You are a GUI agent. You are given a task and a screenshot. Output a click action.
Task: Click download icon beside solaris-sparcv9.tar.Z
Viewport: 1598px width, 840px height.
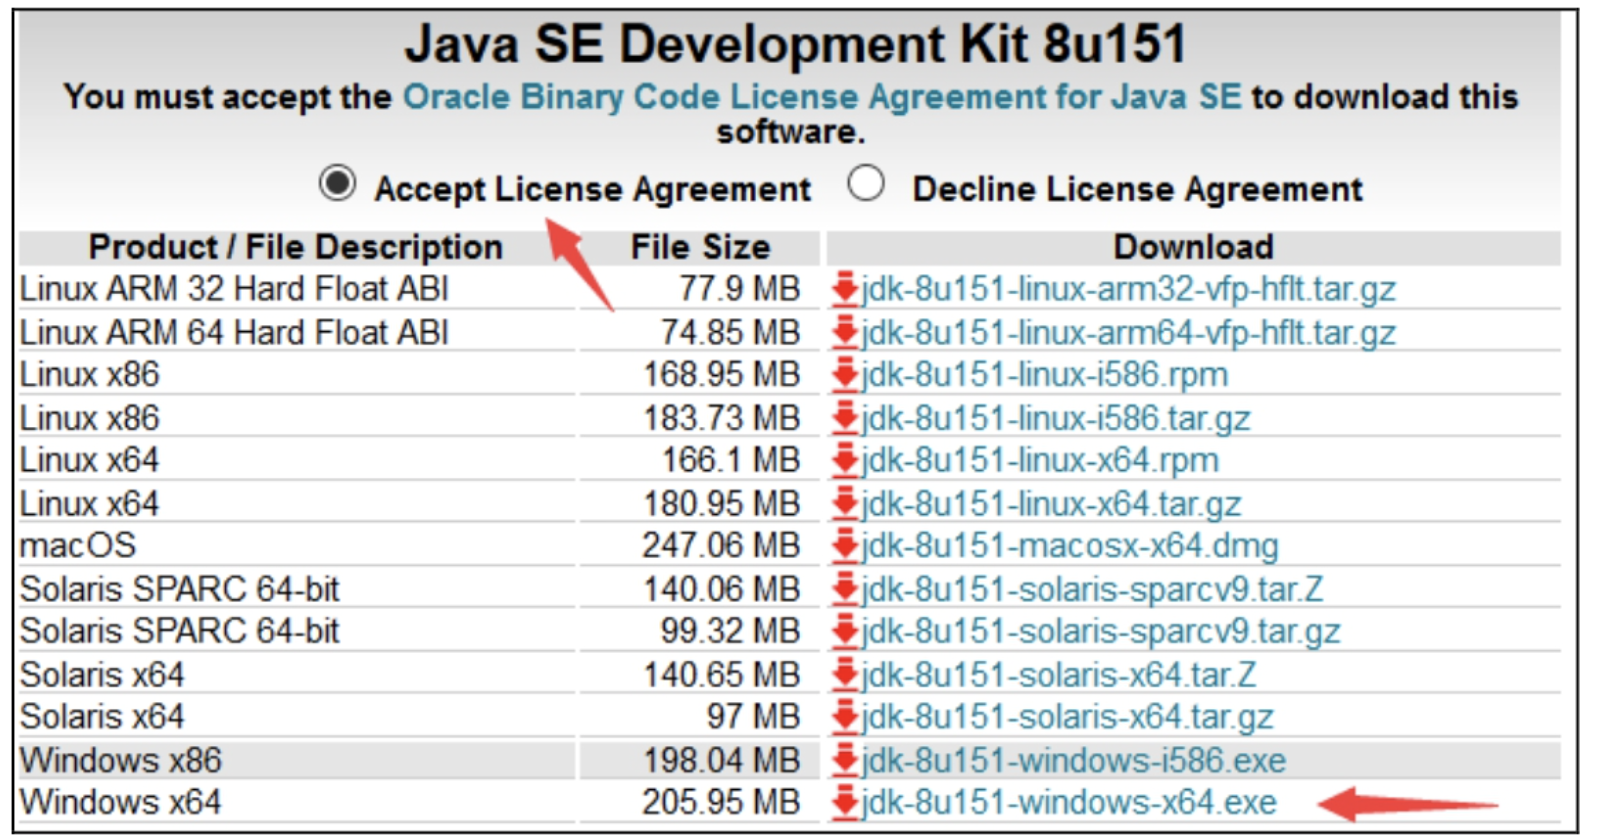tap(845, 589)
